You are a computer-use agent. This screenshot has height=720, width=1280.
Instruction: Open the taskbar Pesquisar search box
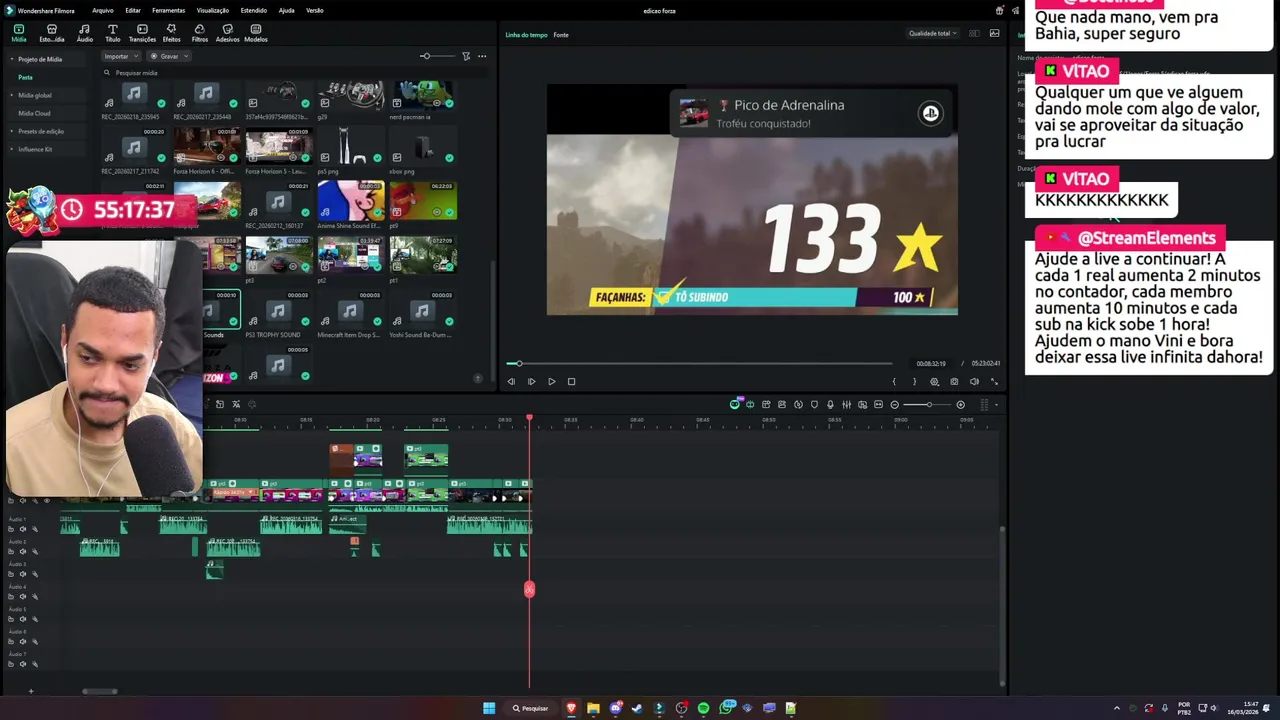(531, 708)
